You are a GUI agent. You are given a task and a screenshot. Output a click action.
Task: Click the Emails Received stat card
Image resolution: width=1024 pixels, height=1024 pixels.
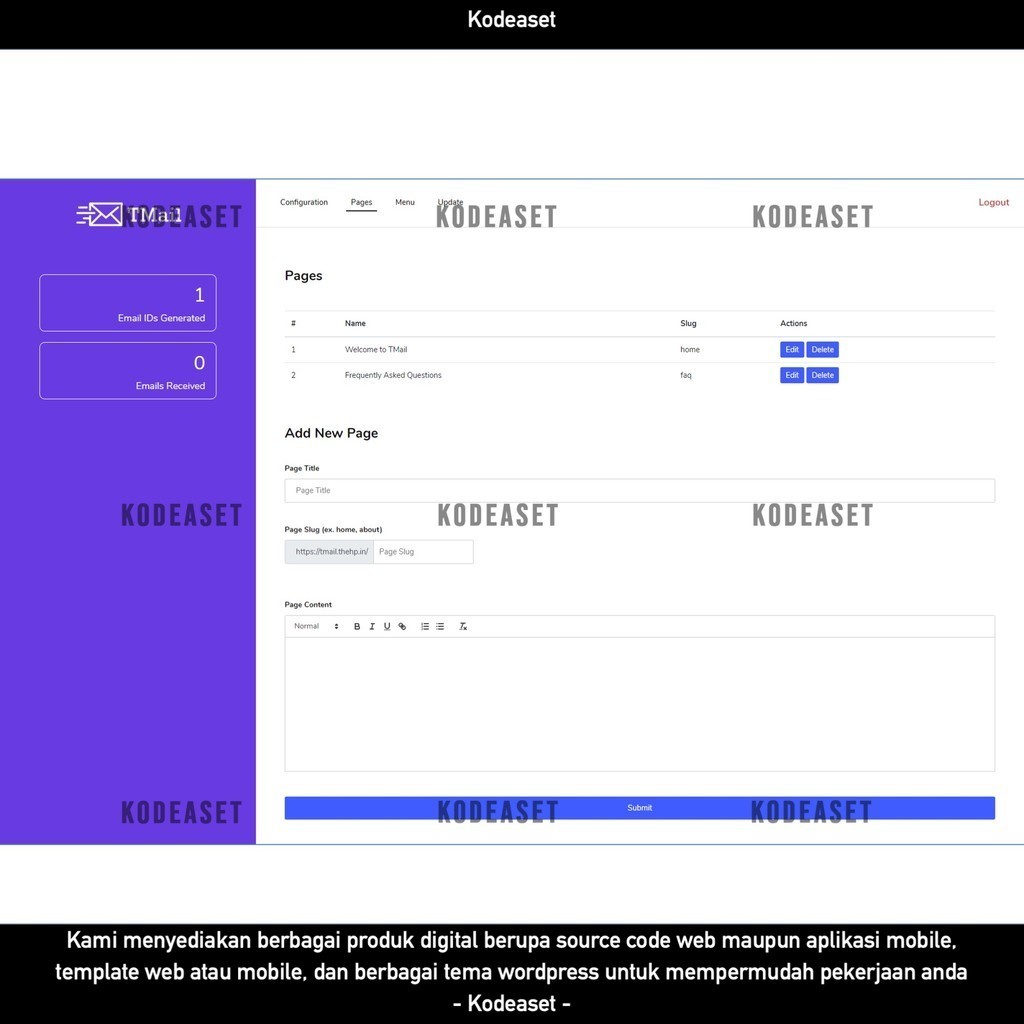pos(128,371)
